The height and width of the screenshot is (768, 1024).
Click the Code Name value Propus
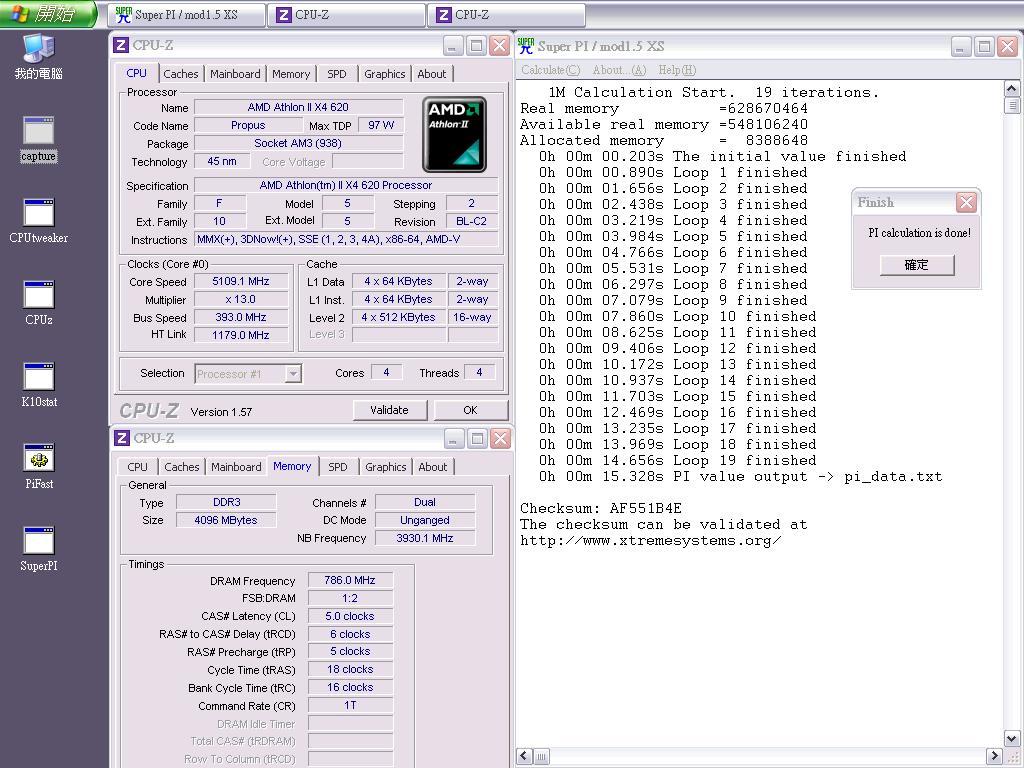[x=248, y=125]
